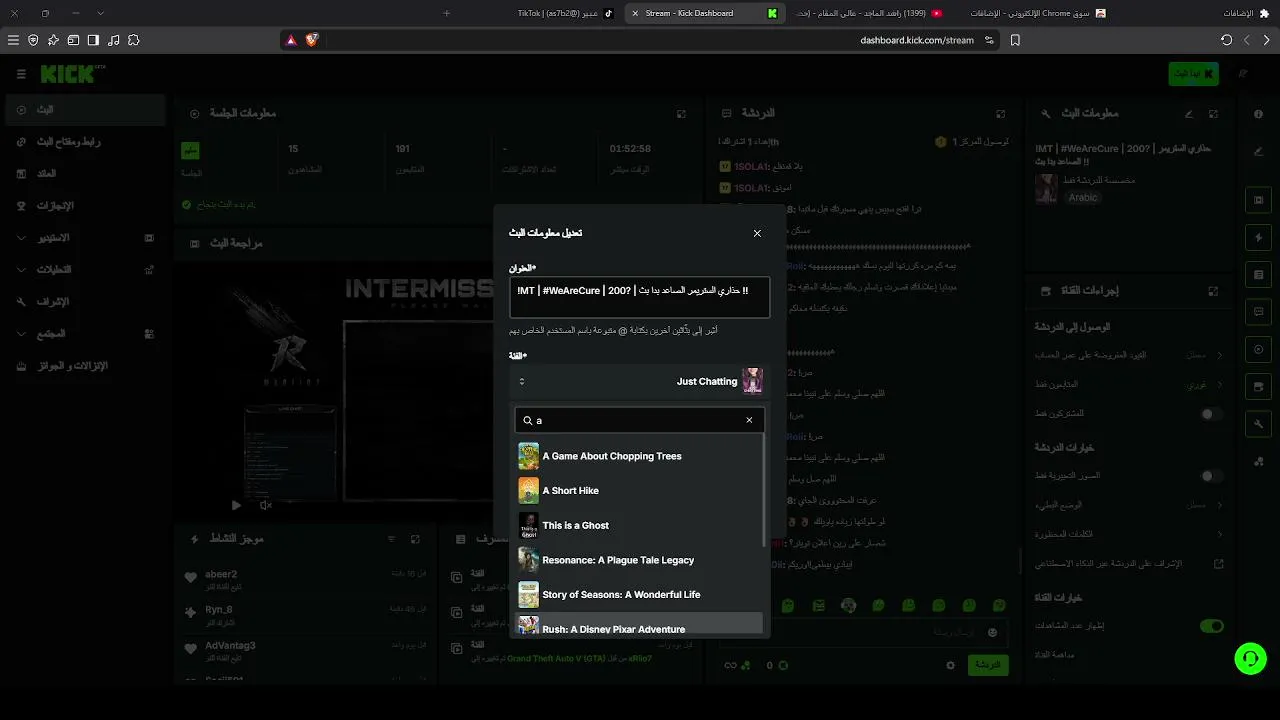Toggle the المشتركون فقط switch
The height and width of the screenshot is (720, 1280).
point(1211,413)
